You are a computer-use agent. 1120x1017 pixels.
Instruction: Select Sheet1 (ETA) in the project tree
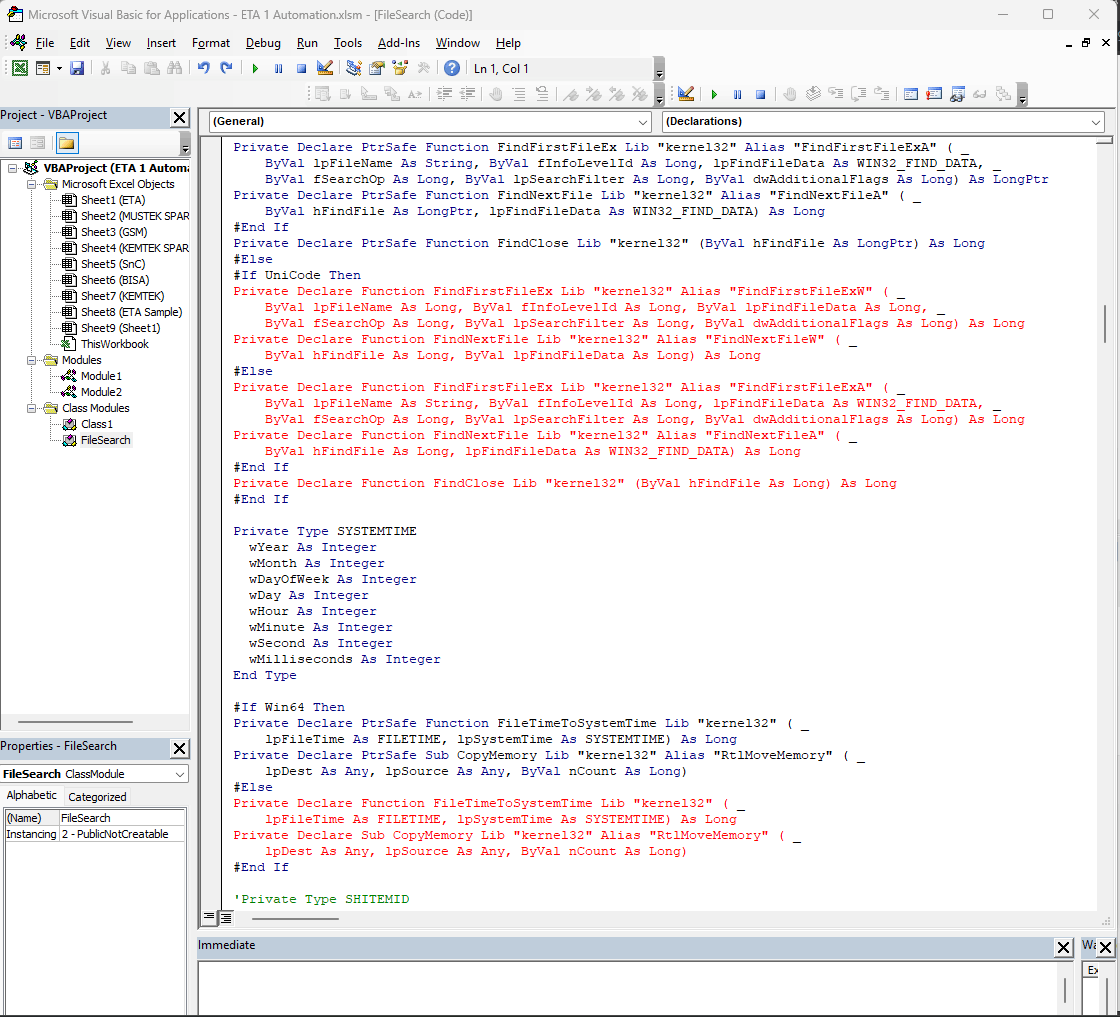point(113,200)
